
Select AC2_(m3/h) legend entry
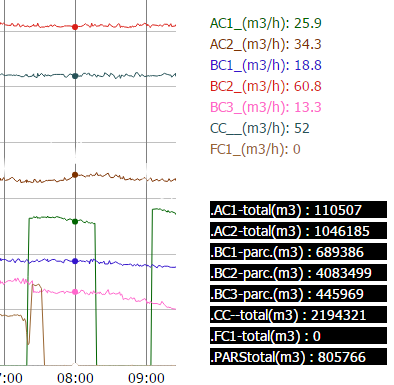point(266,44)
